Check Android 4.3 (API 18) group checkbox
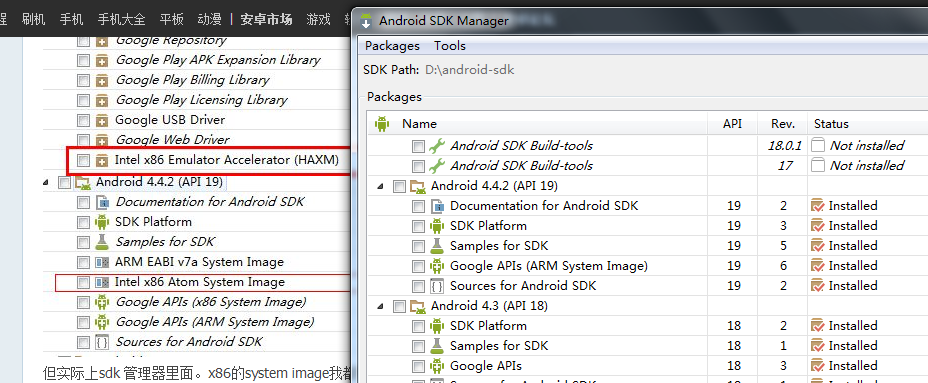Image resolution: width=928 pixels, height=383 pixels. click(399, 306)
